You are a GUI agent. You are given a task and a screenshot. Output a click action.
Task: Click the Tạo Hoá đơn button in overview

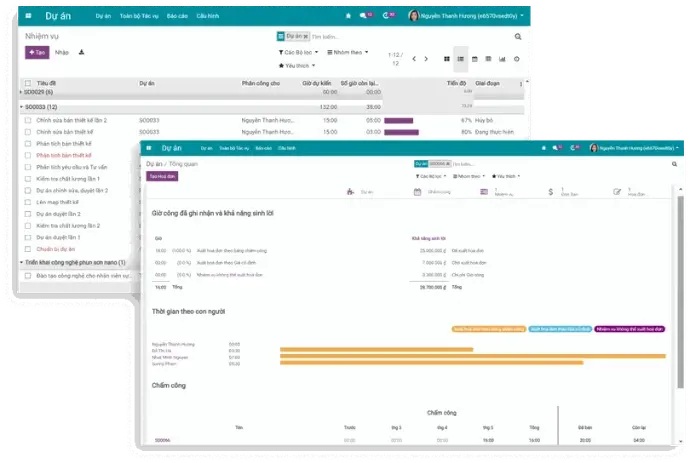(160, 175)
